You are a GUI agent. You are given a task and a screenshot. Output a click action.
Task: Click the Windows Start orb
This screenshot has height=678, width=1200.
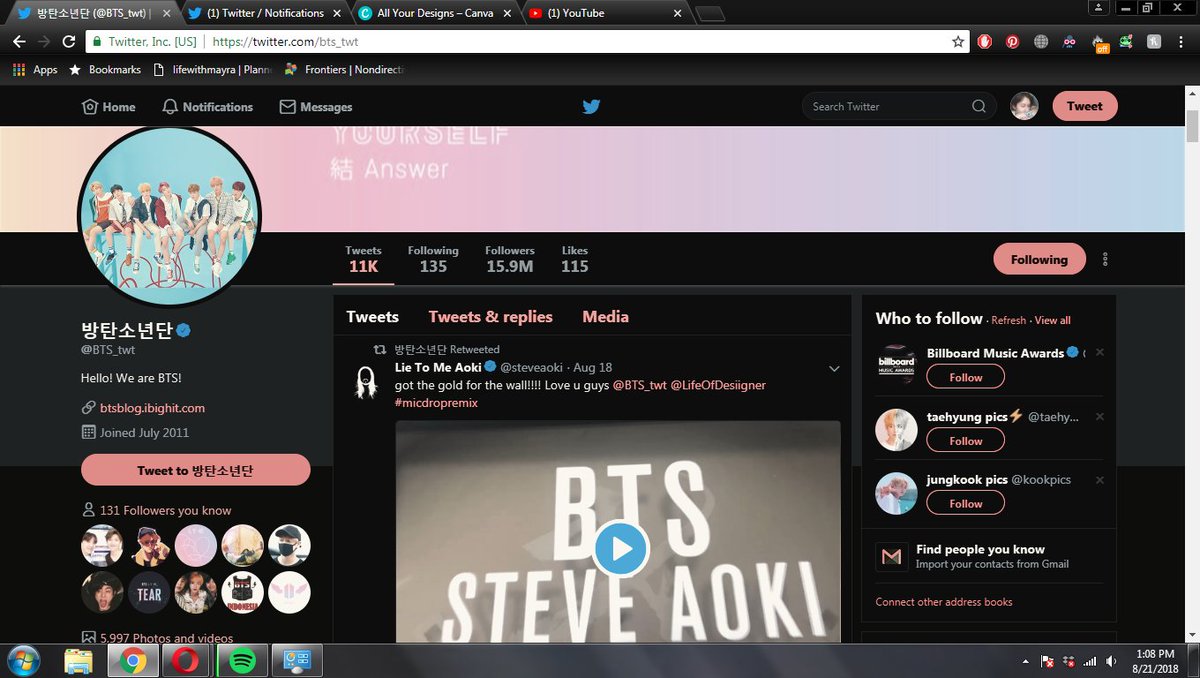(x=22, y=661)
